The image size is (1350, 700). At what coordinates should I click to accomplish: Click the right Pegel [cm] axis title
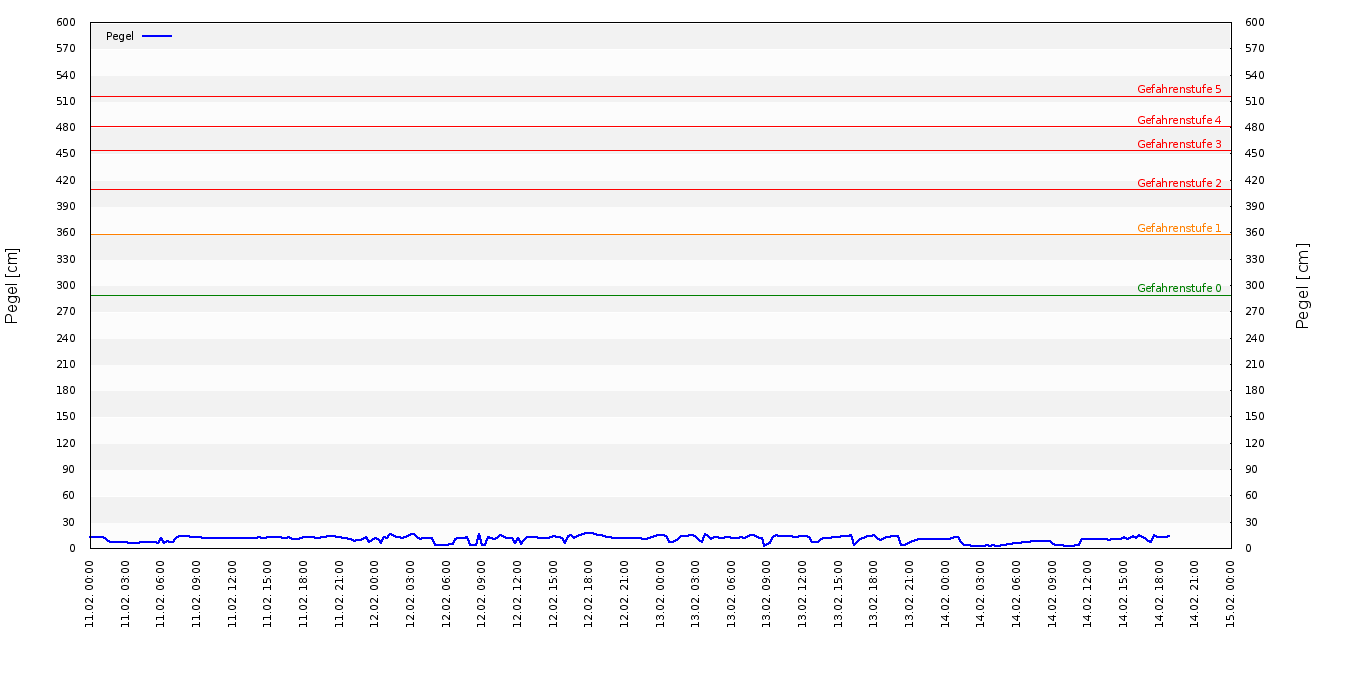pos(1303,285)
